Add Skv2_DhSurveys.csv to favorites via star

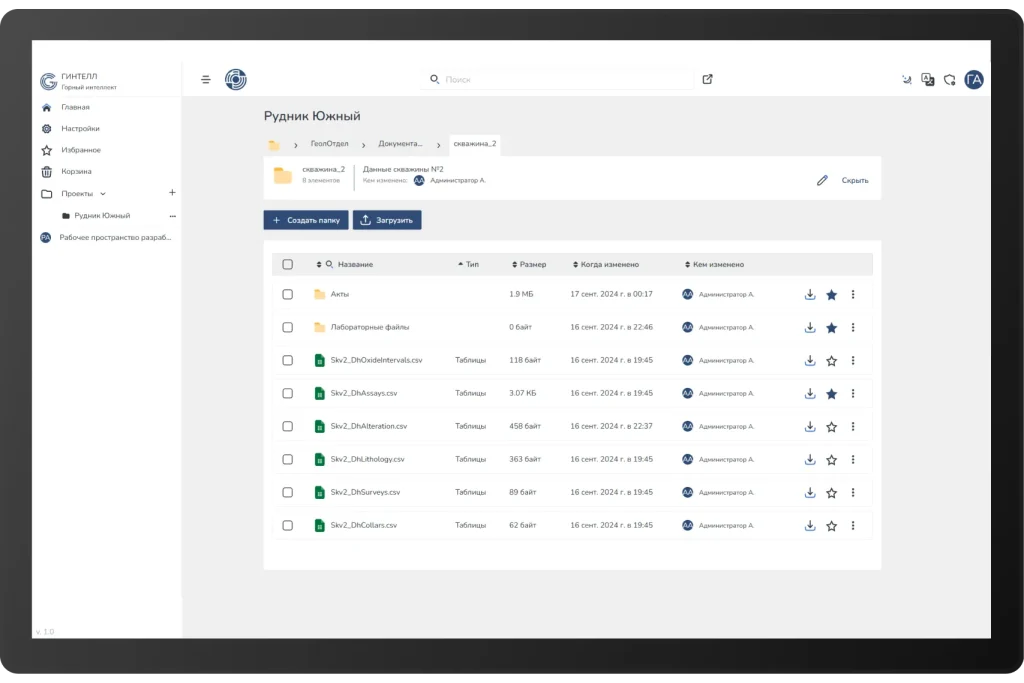[831, 493]
